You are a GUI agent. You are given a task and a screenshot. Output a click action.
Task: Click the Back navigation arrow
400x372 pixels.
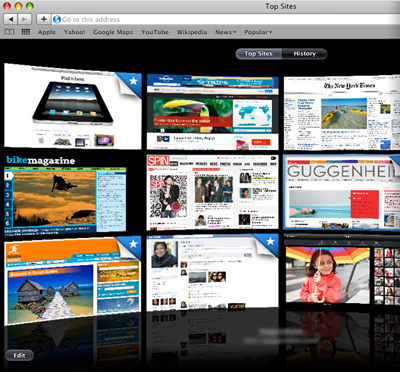[11, 19]
